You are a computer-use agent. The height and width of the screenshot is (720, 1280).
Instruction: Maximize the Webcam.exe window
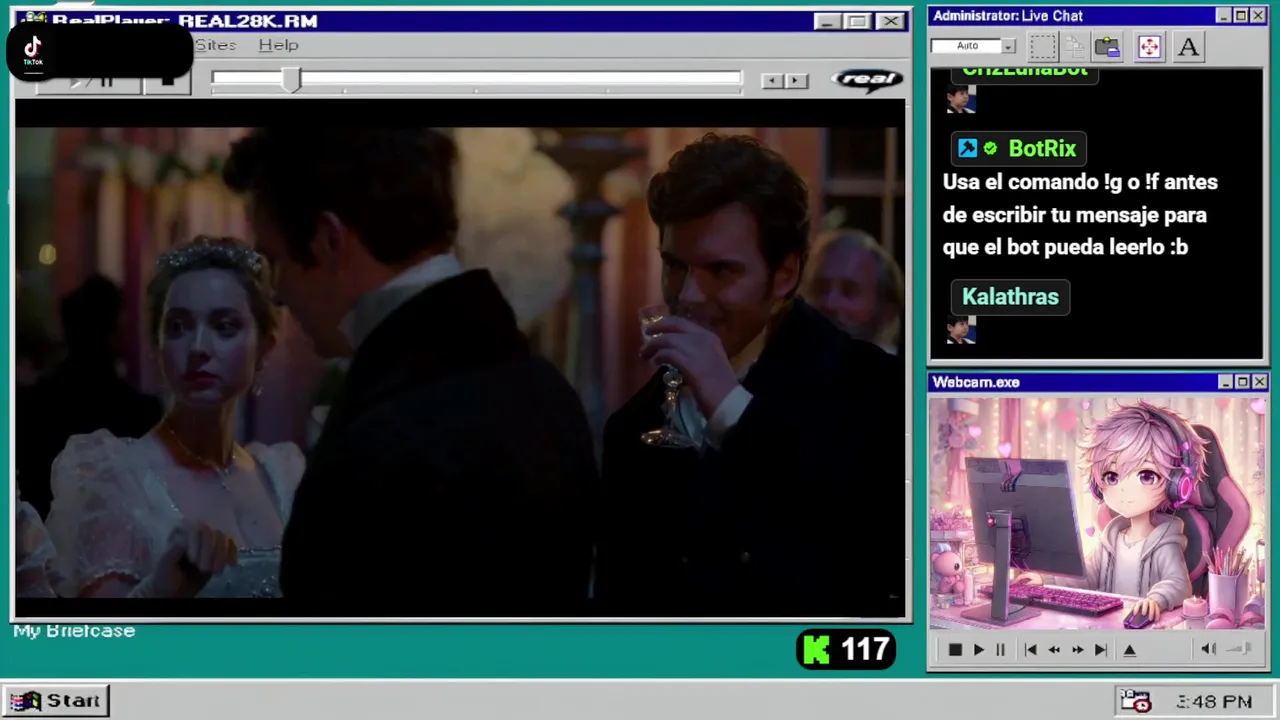pyautogui.click(x=1242, y=382)
